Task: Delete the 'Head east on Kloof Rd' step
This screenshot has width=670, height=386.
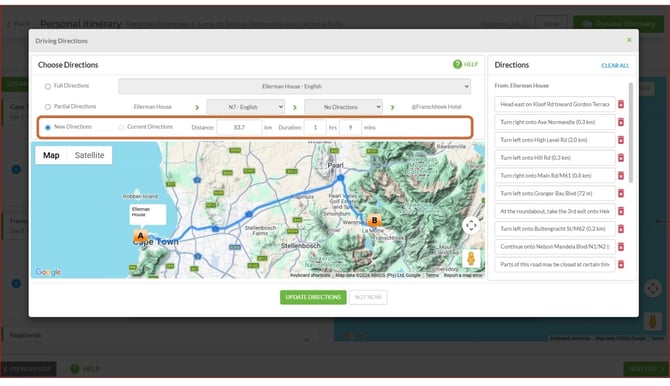Action: 621,104
